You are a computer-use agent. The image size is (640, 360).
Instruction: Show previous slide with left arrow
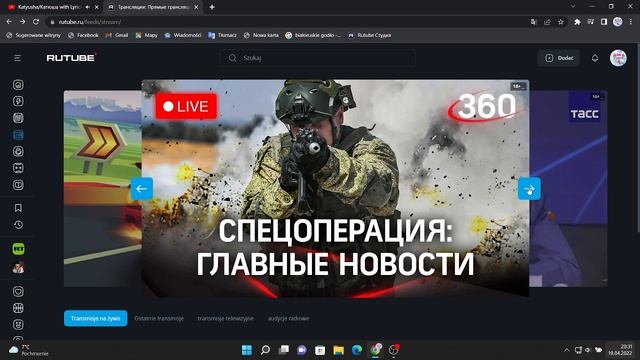coord(142,189)
